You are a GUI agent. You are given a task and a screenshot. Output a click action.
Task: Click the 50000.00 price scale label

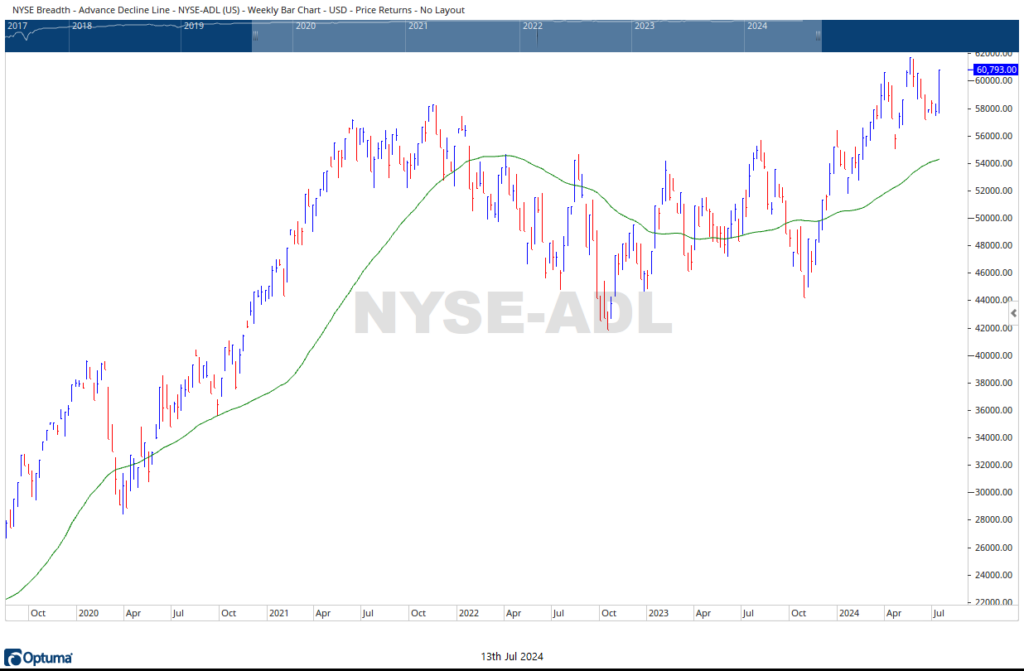994,218
